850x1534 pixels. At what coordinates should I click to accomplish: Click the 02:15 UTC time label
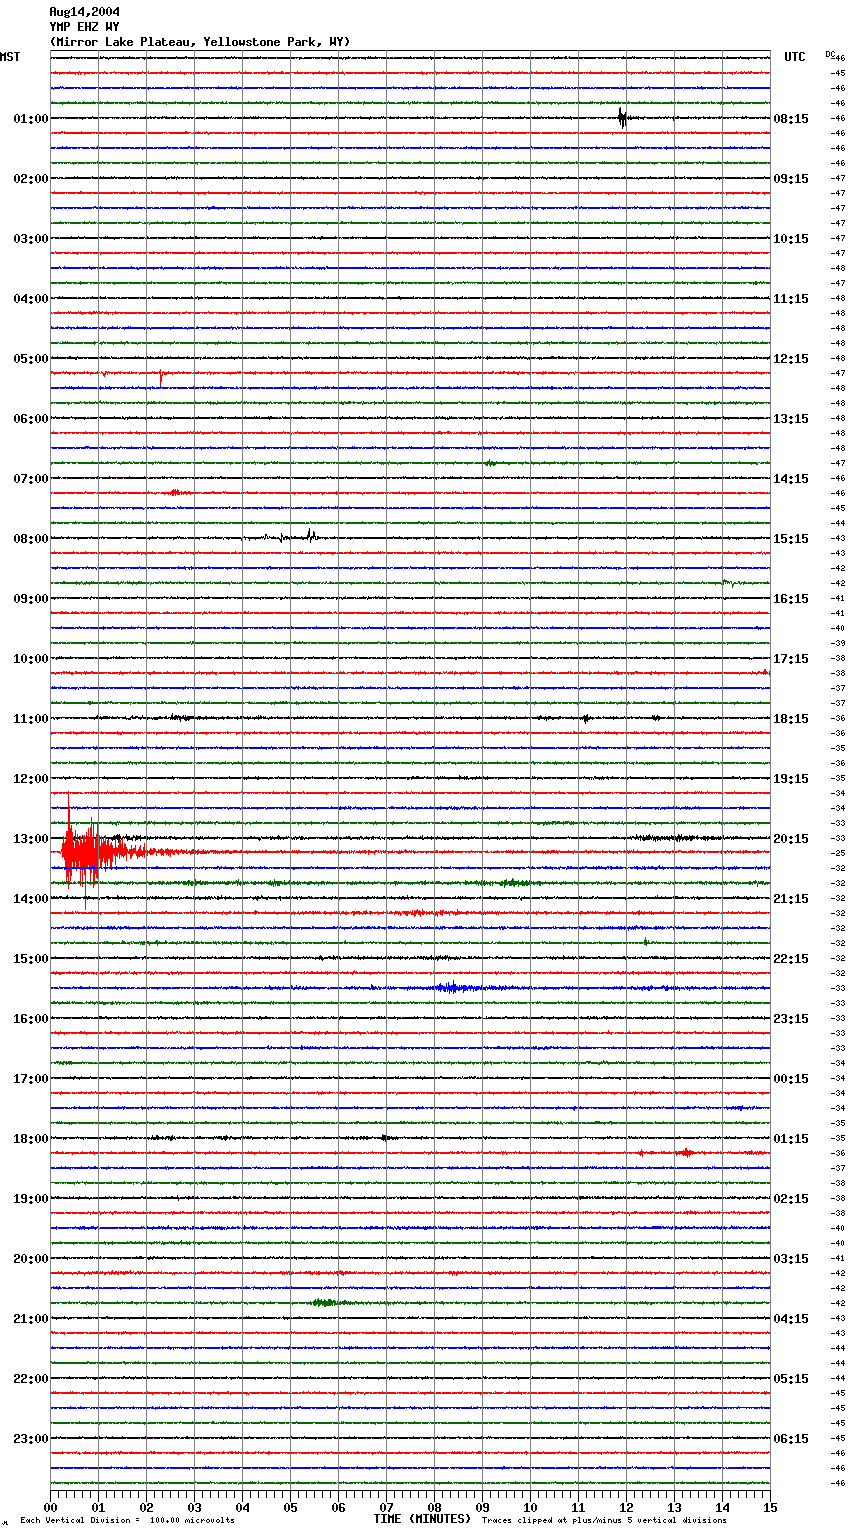click(x=791, y=1199)
